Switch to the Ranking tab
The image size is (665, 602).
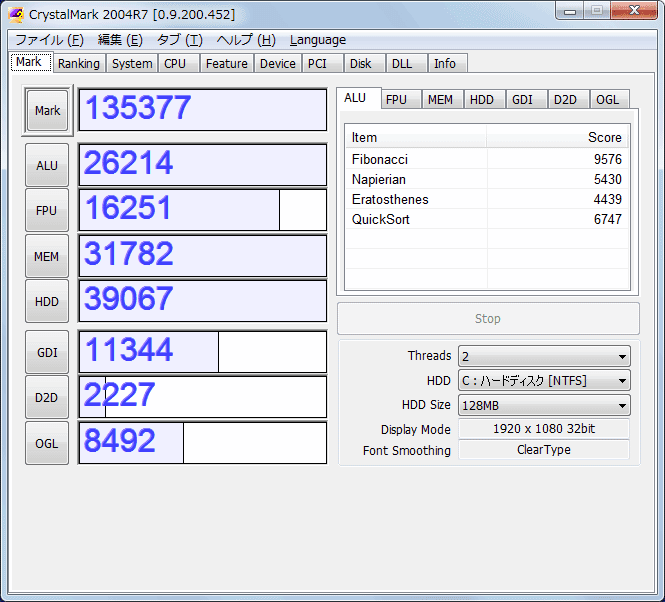click(79, 64)
